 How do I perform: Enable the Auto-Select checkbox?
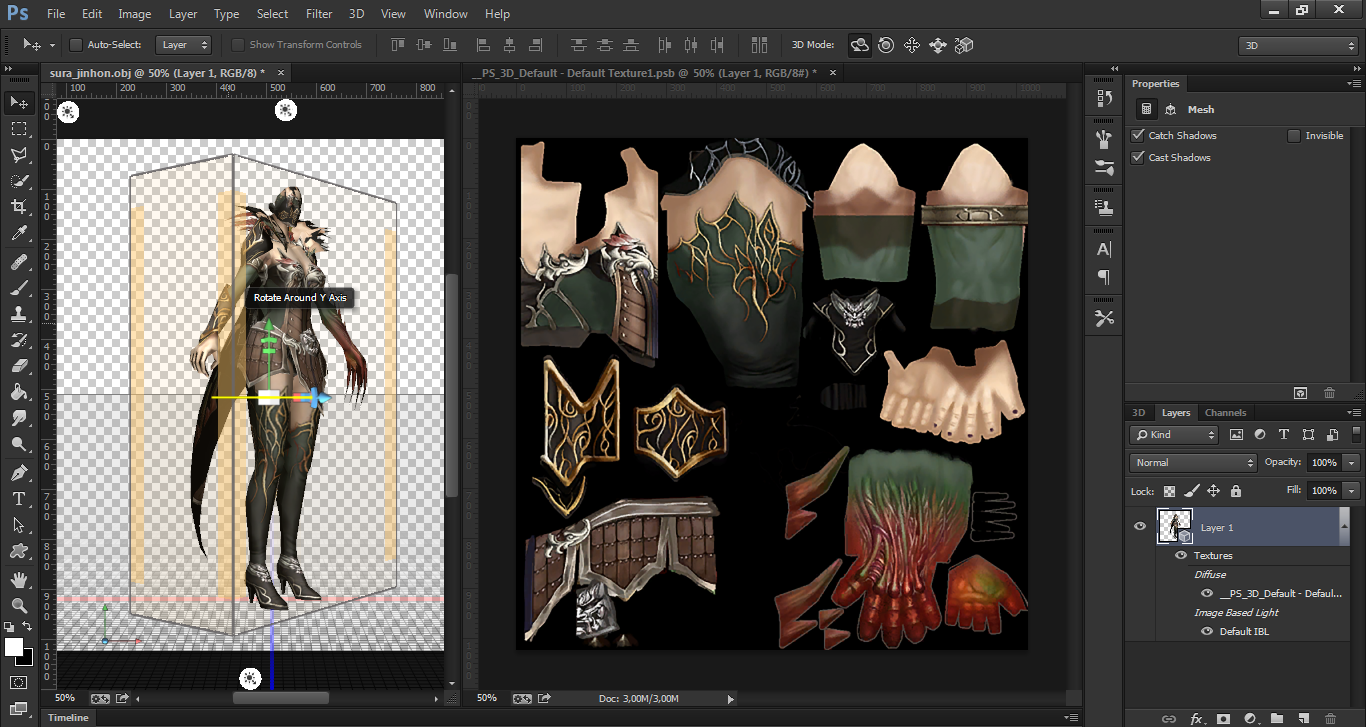click(75, 45)
